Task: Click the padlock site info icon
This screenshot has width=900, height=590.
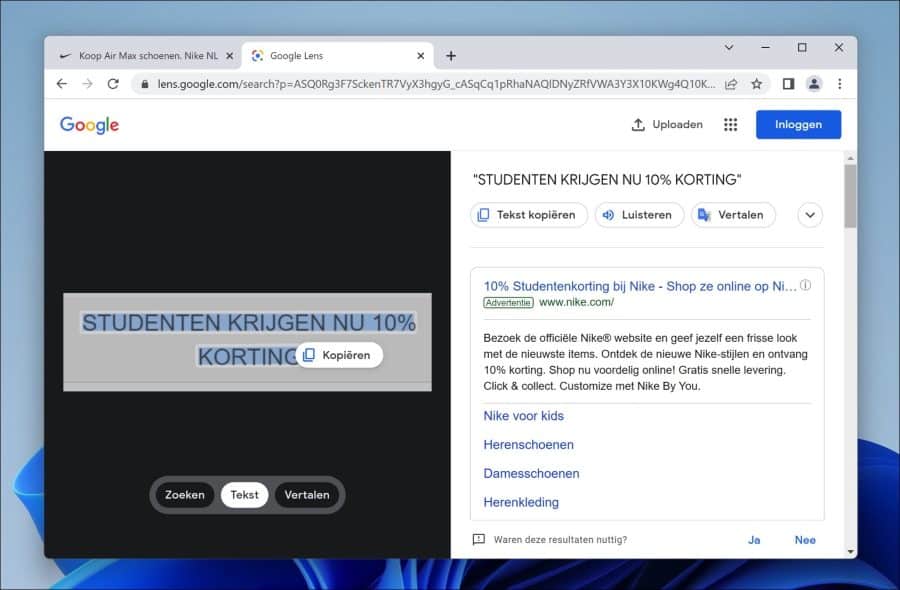Action: coord(145,84)
